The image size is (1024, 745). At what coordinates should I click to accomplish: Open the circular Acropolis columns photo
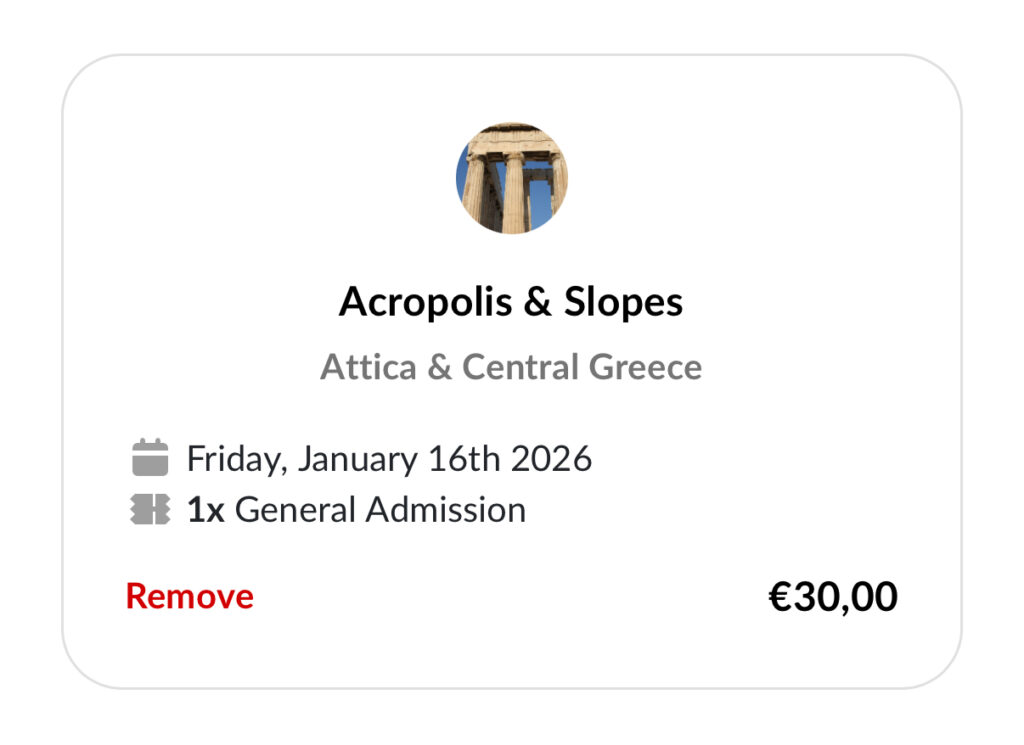pyautogui.click(x=511, y=179)
